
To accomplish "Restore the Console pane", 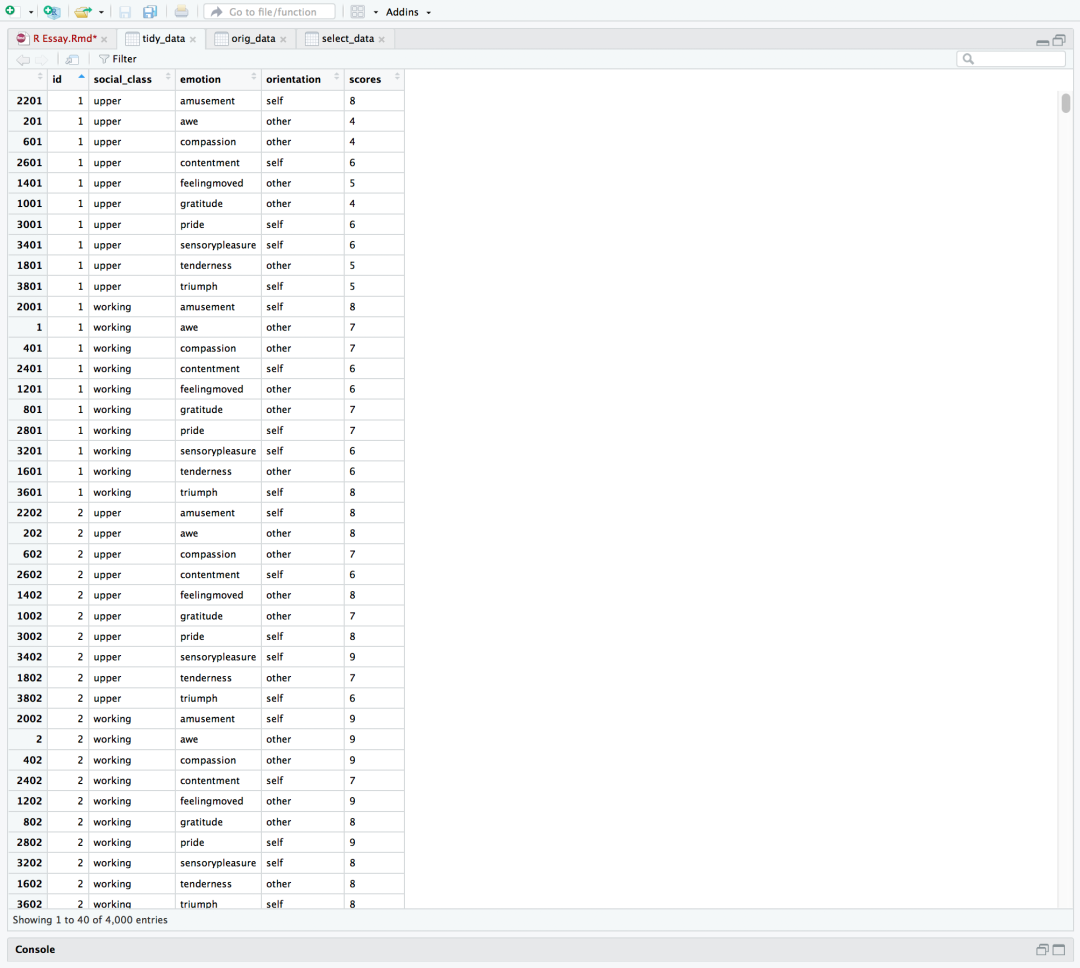I will click(1042, 949).
